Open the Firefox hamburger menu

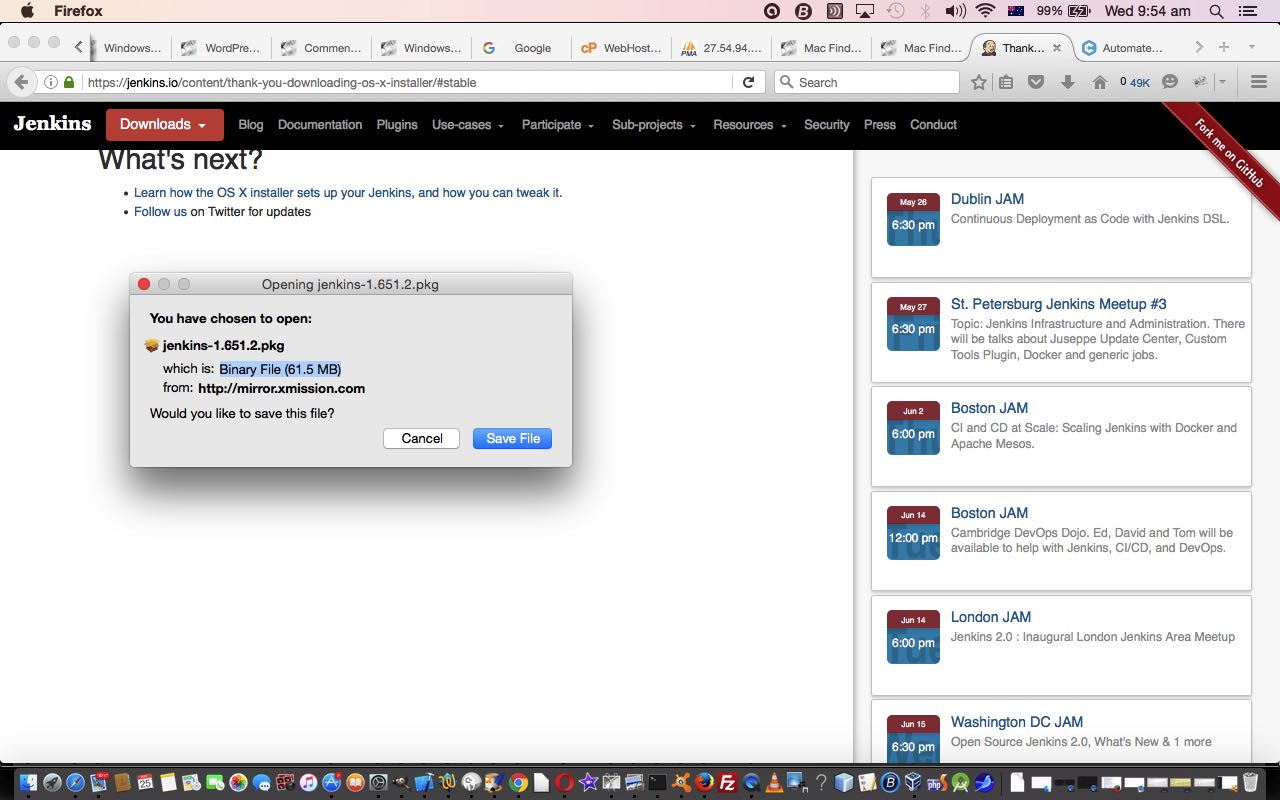tap(1258, 82)
